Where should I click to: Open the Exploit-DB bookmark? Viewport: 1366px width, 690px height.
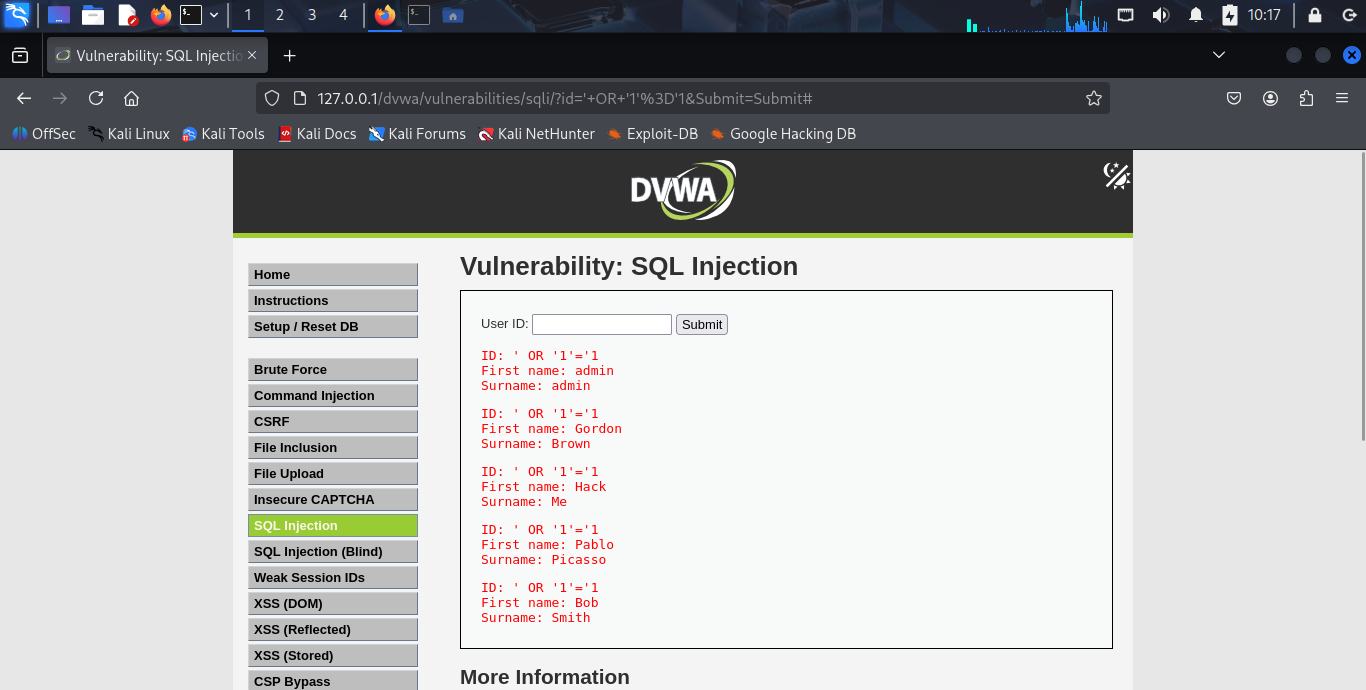(652, 134)
